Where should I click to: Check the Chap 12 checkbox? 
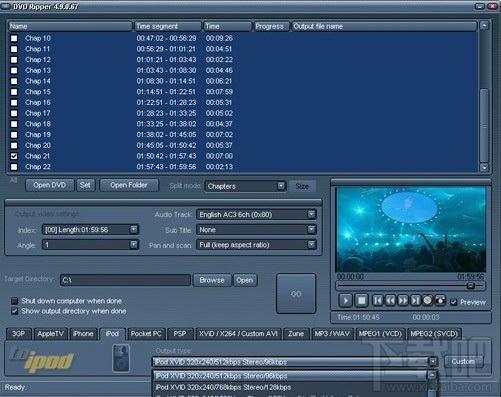(14, 60)
